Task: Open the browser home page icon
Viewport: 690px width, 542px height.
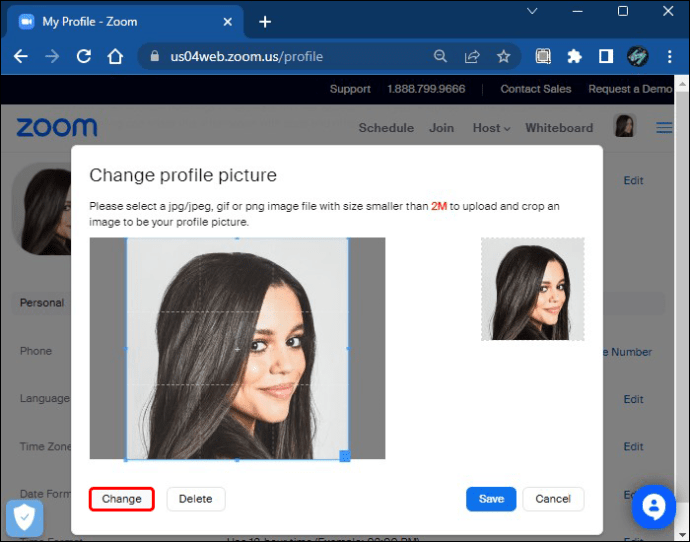Action: (x=115, y=56)
